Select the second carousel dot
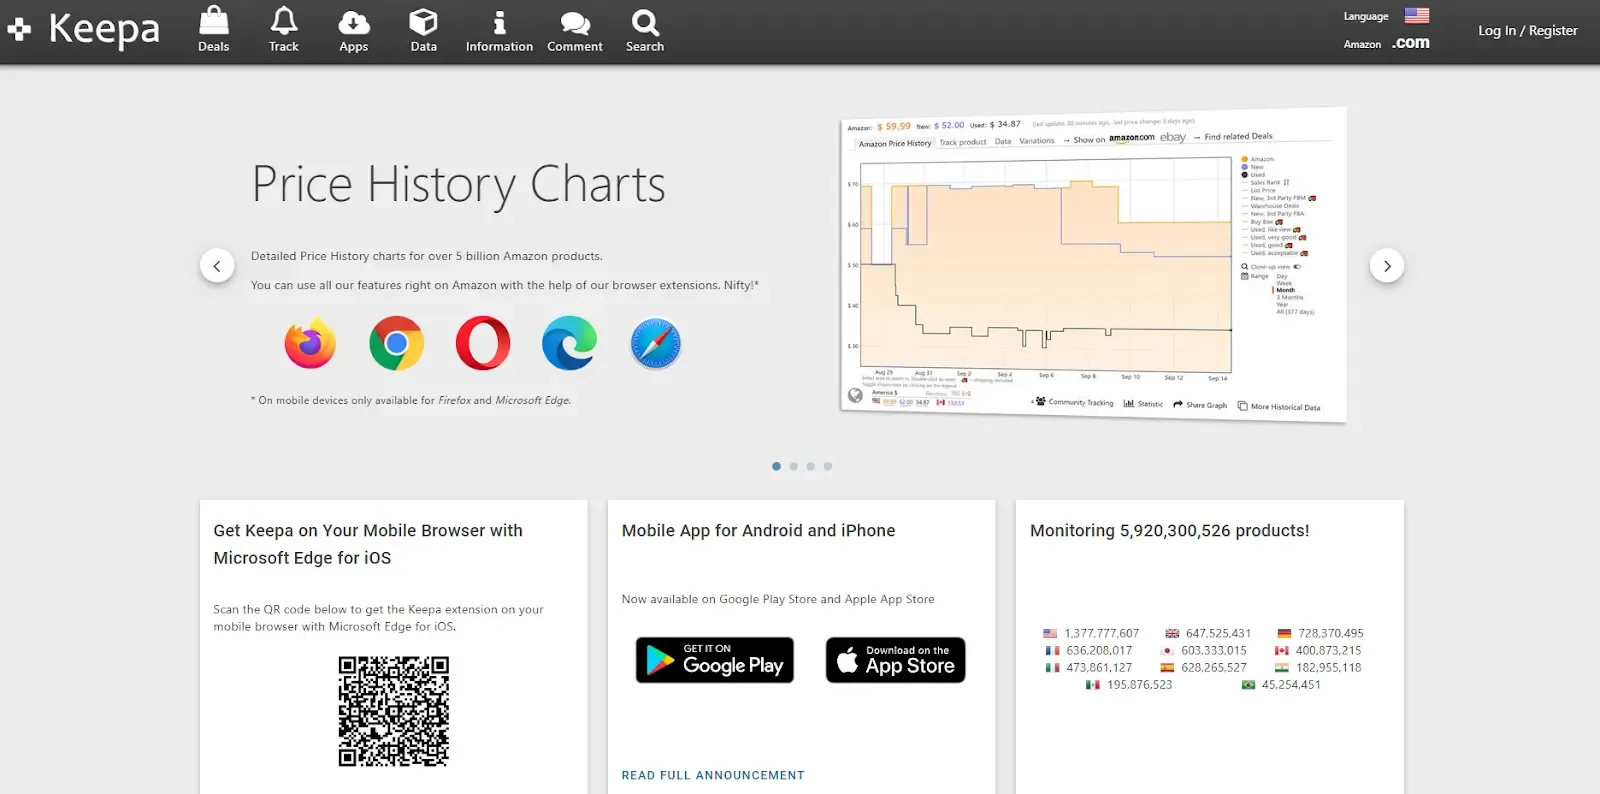The width and height of the screenshot is (1600, 794). [793, 466]
